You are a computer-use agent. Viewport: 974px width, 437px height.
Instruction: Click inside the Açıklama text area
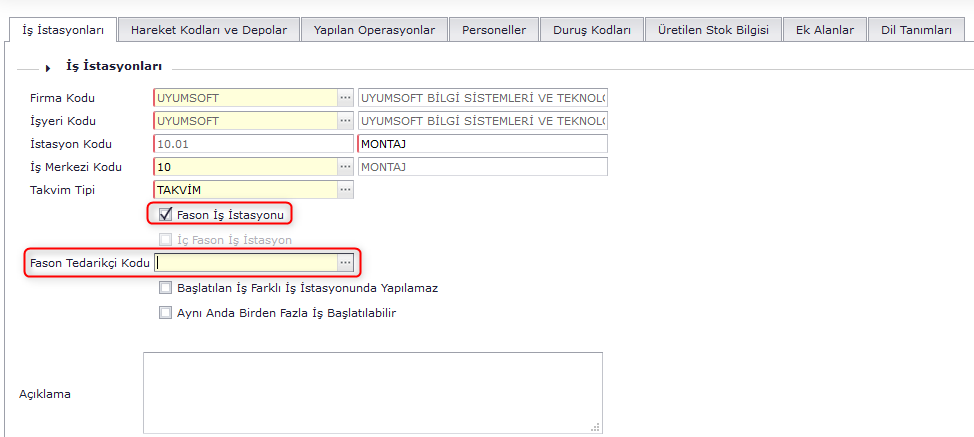click(x=372, y=392)
